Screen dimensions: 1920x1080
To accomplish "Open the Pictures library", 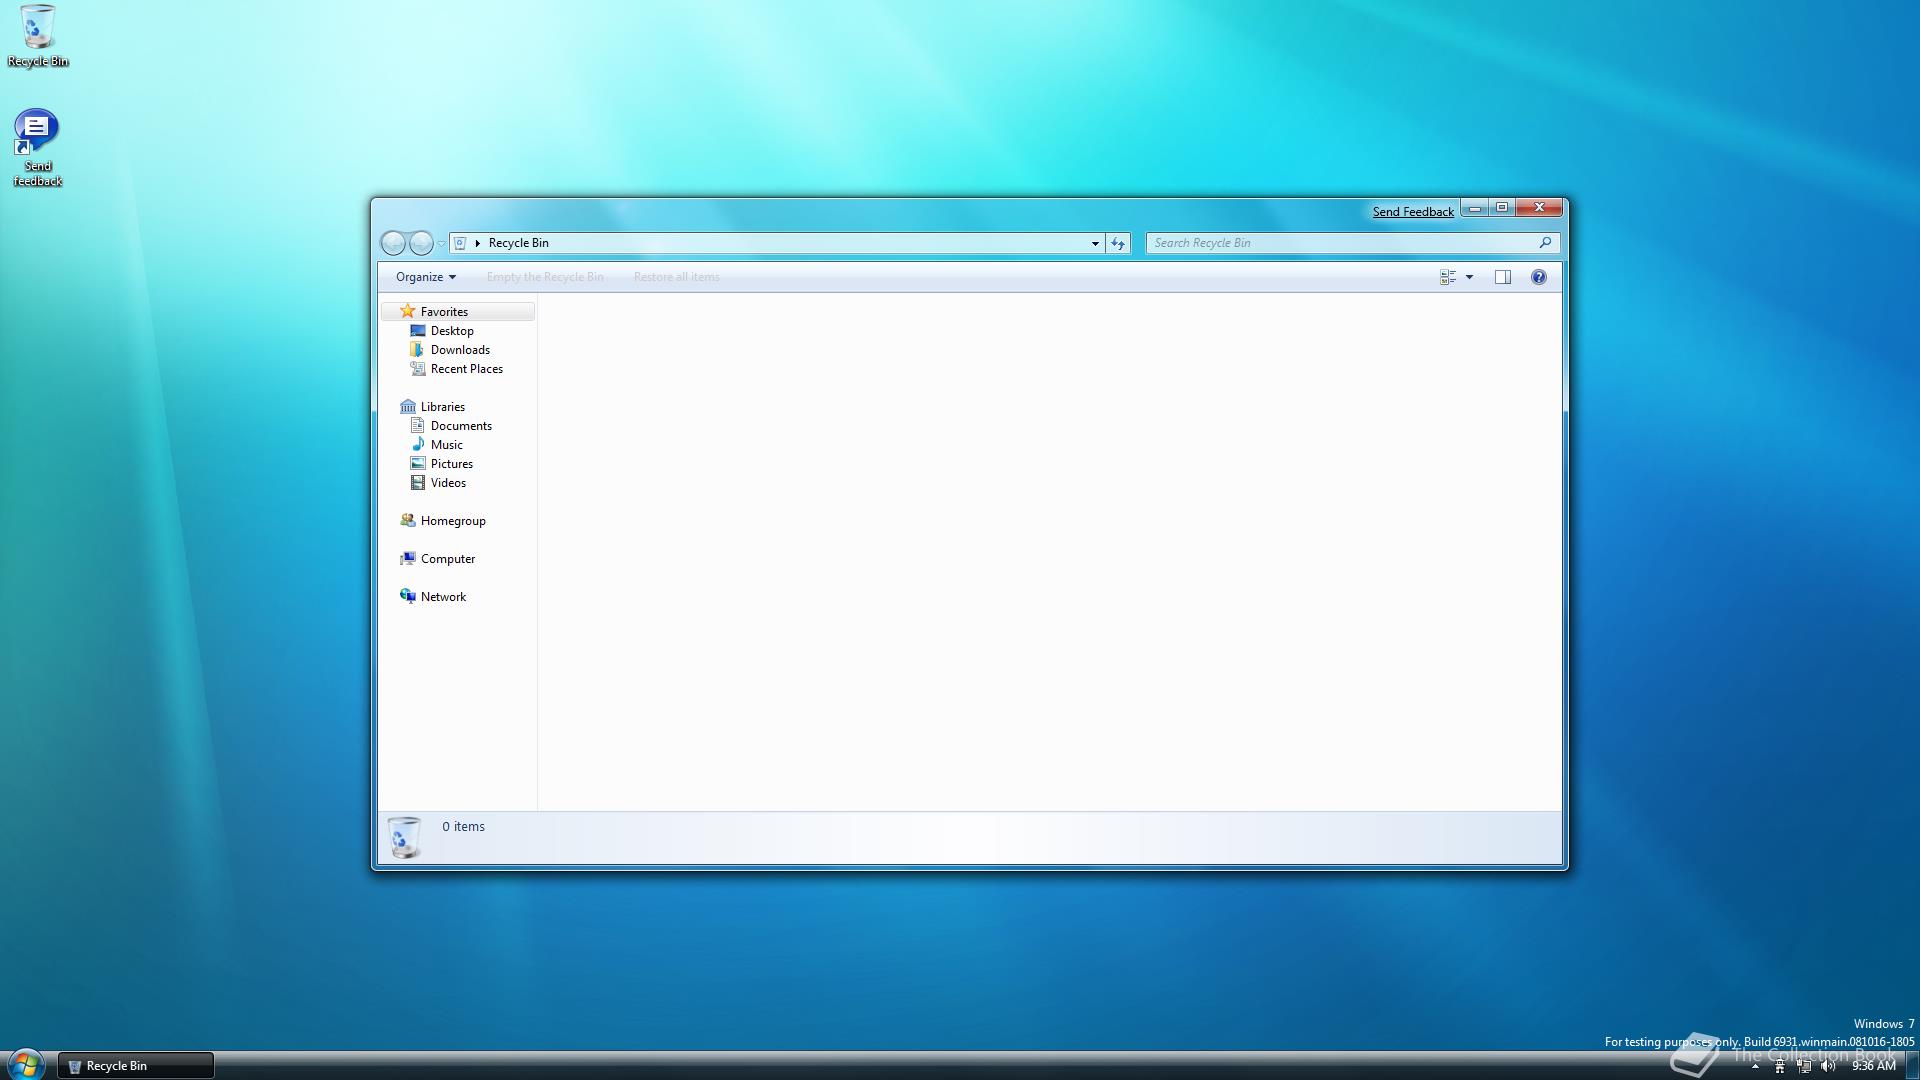I will (x=451, y=464).
